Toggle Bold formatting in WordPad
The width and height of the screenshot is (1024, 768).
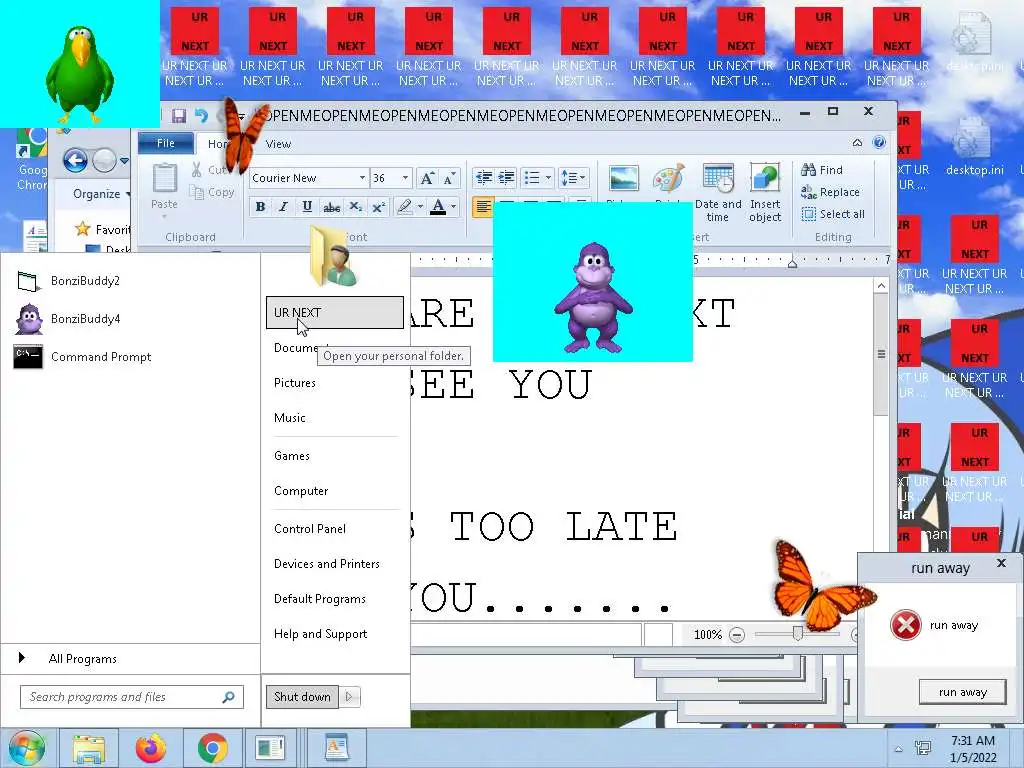[x=260, y=207]
